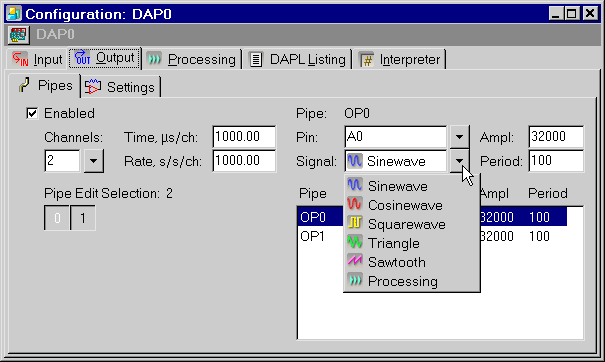Click the Ampl column header

click(x=495, y=193)
